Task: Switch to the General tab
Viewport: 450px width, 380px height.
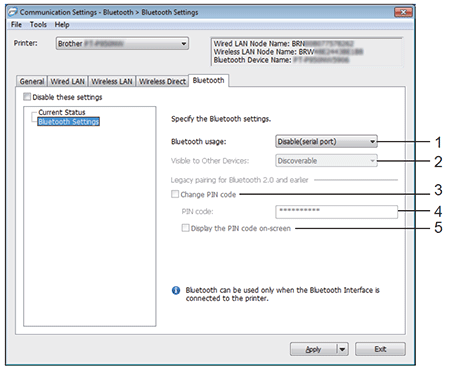Action: pos(32,81)
